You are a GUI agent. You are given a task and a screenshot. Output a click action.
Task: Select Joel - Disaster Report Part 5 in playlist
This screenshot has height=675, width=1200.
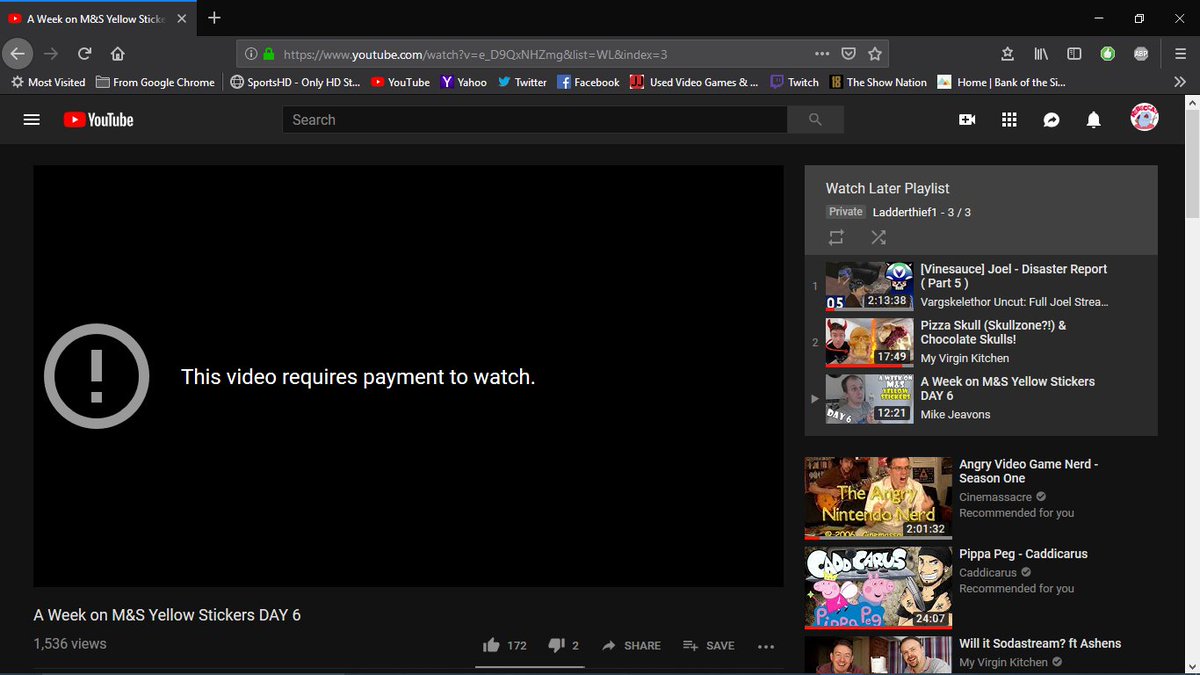pyautogui.click(x=981, y=285)
